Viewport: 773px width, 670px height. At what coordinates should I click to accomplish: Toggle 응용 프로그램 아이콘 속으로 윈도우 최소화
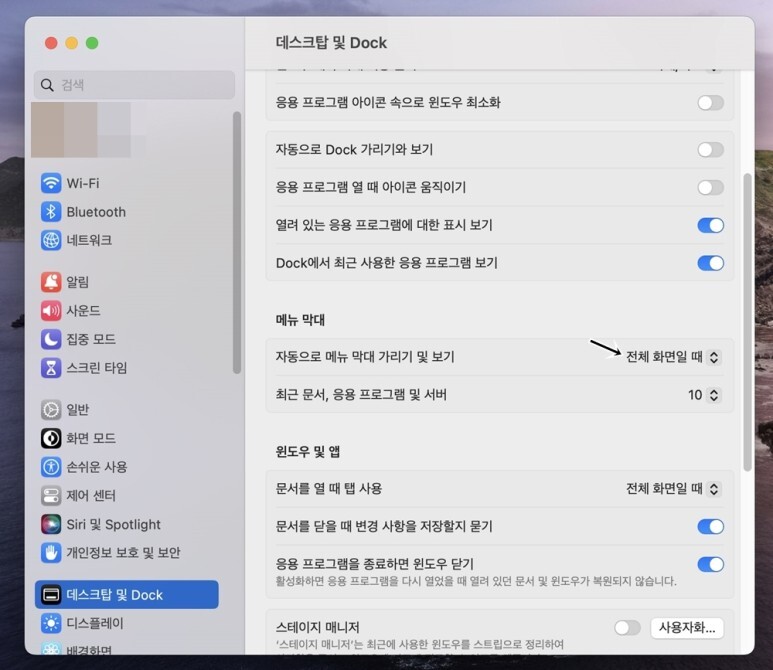click(x=710, y=103)
